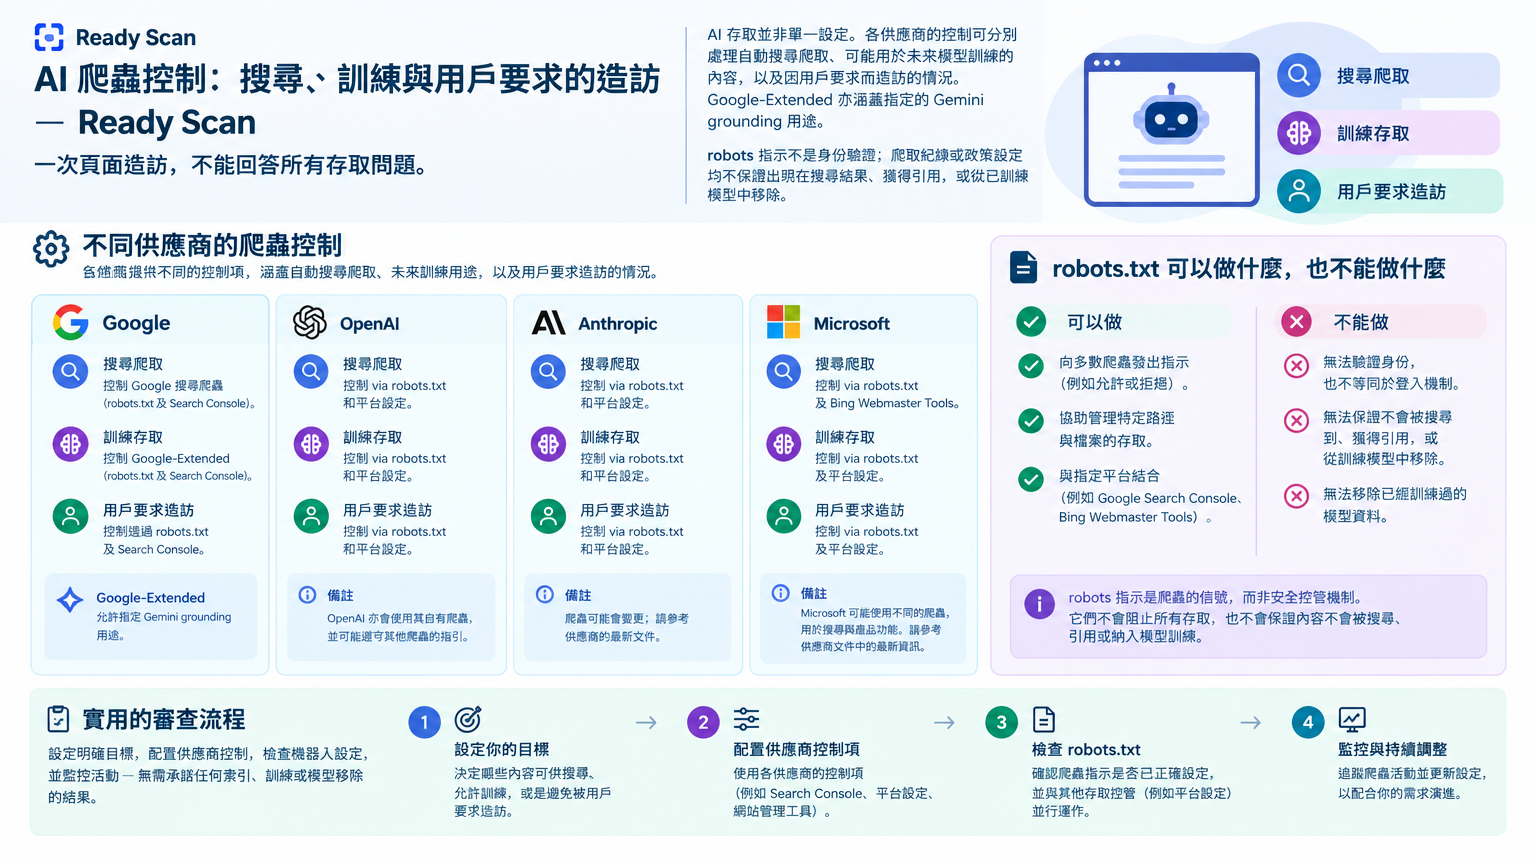Image resolution: width=1536 pixels, height=864 pixels.
Task: Select the Anthropic logo
Action: [x=548, y=322]
